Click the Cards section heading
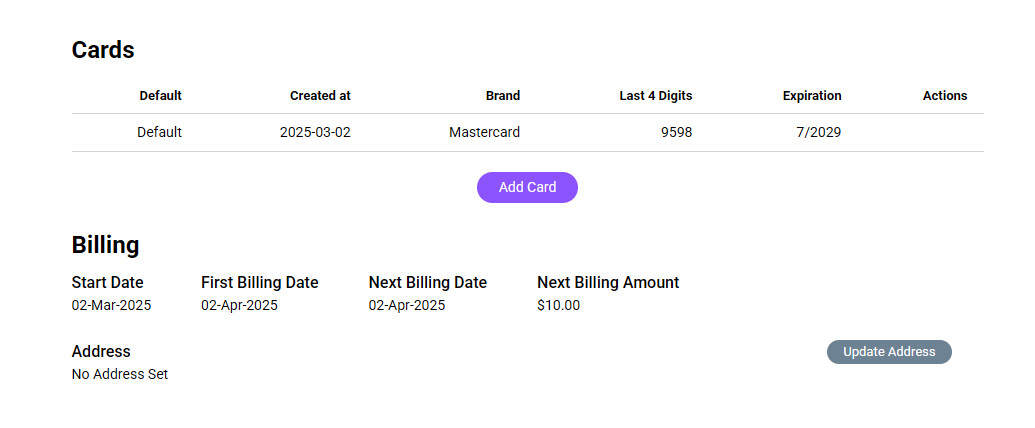Viewport: 1035px width, 428px height. point(103,50)
